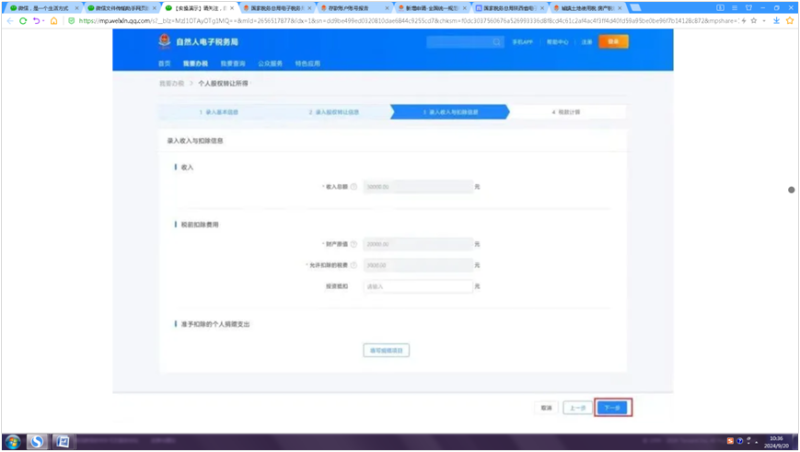Open the Windows Start button
The image size is (800, 452).
pos(13,441)
